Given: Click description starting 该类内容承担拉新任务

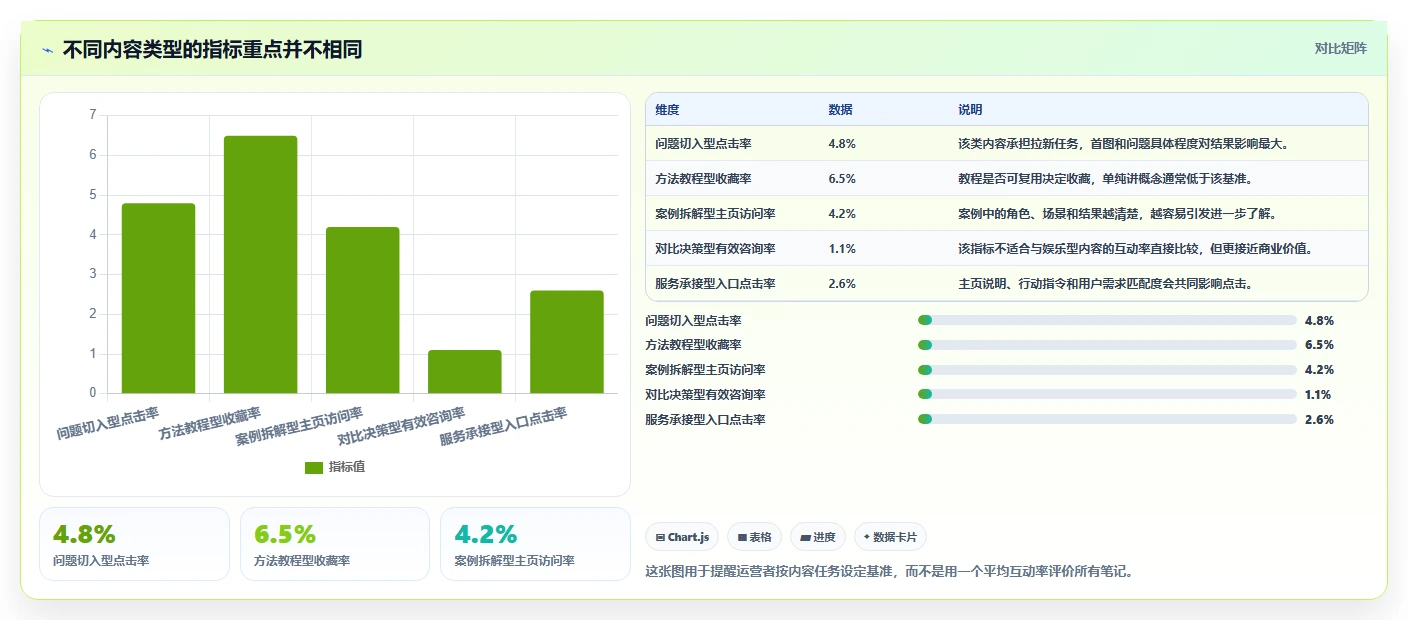Looking at the screenshot, I should [x=1123, y=144].
